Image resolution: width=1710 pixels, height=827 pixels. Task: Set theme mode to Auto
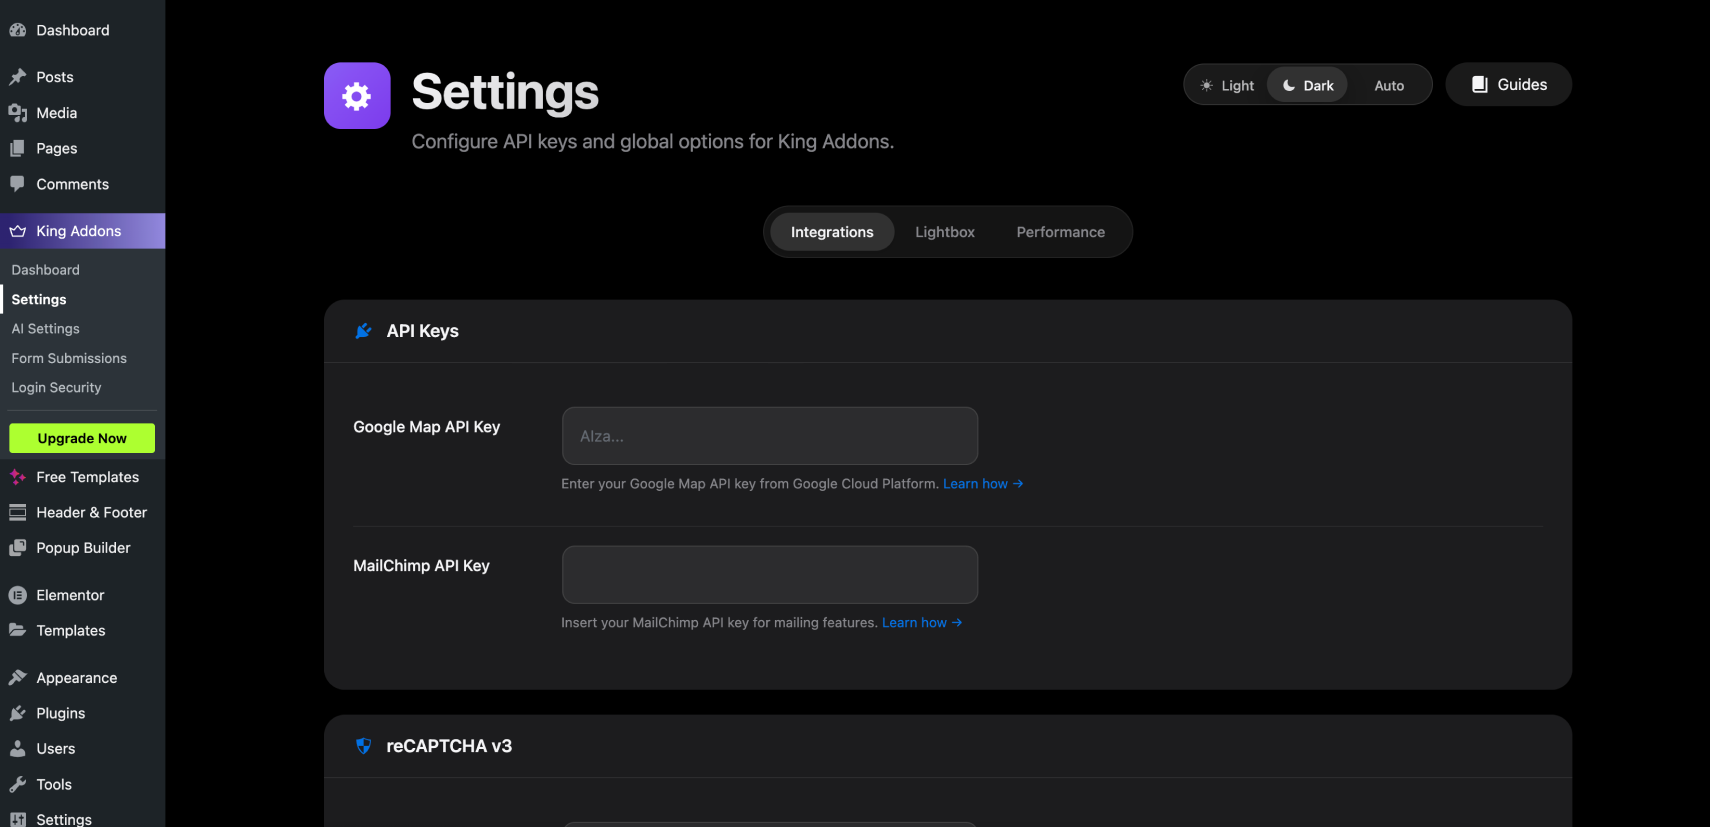[x=1389, y=86]
